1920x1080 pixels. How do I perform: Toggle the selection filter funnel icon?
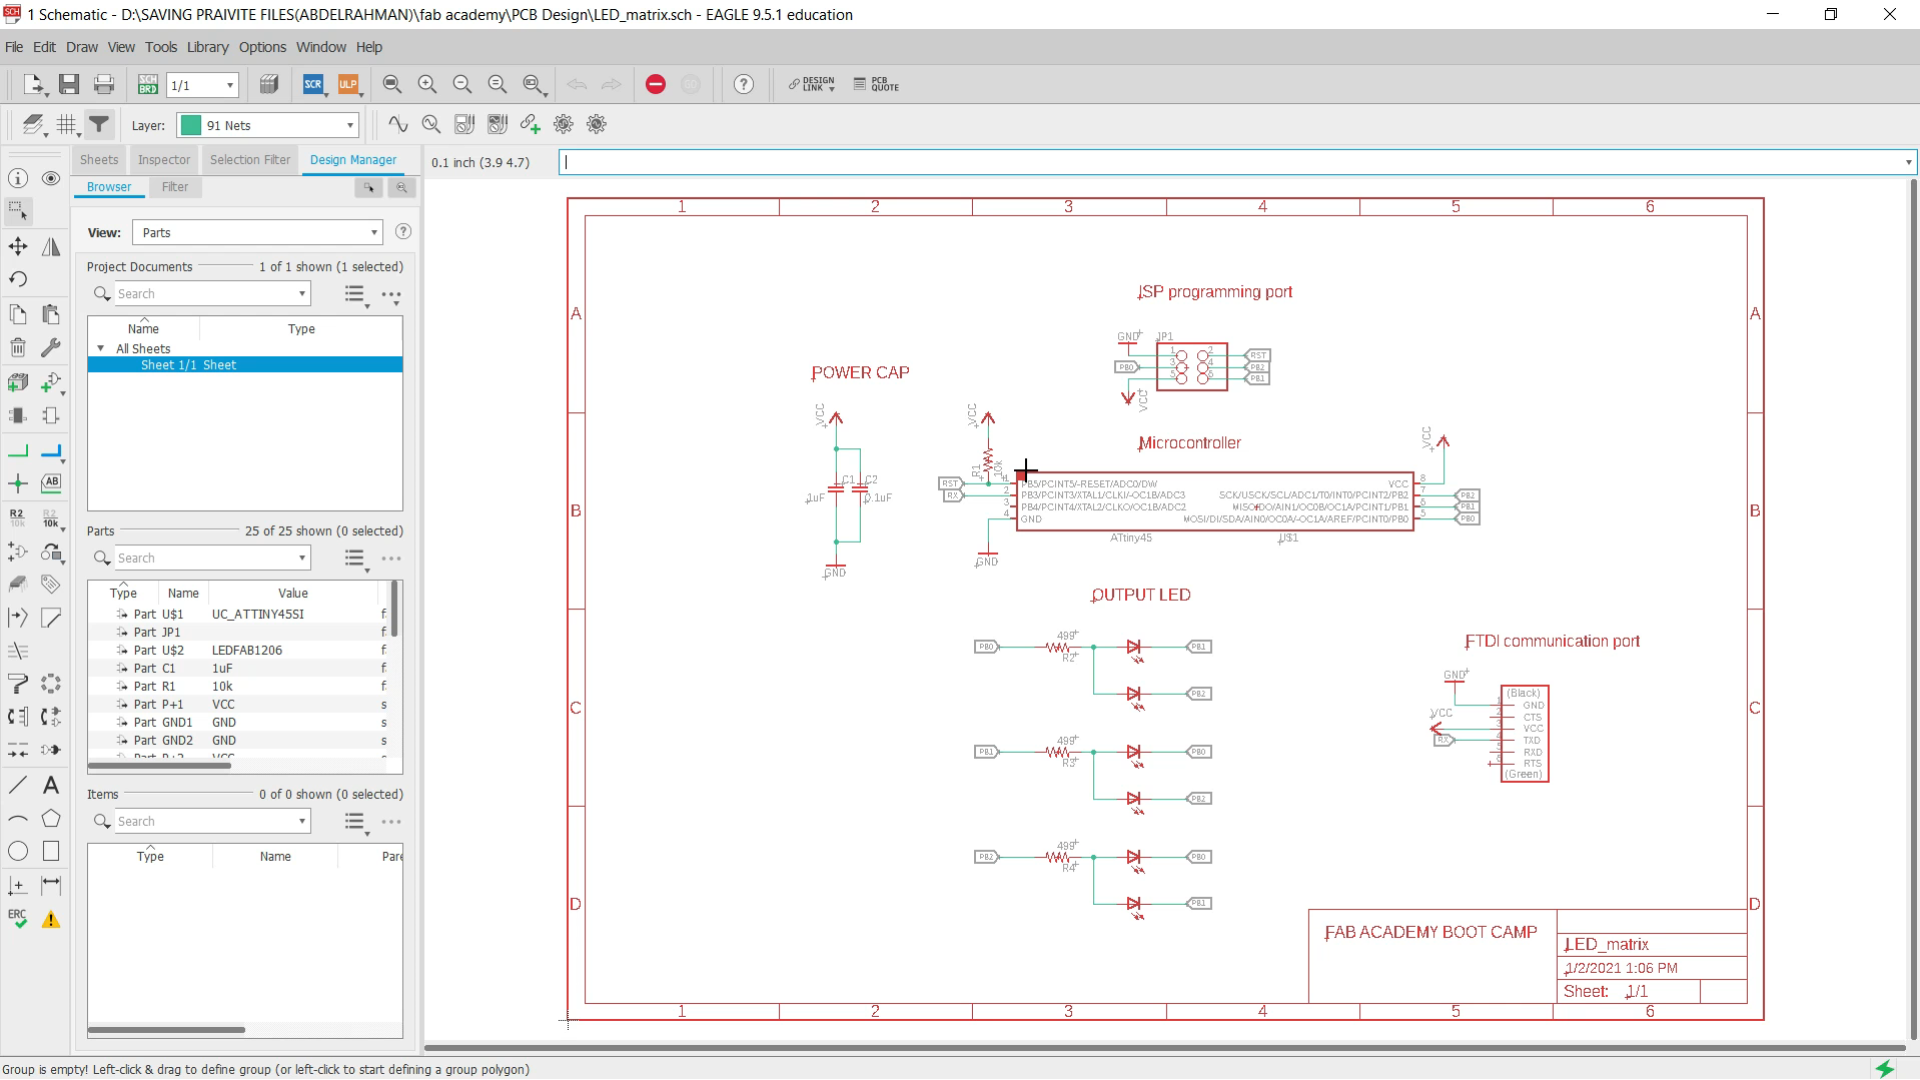99,124
